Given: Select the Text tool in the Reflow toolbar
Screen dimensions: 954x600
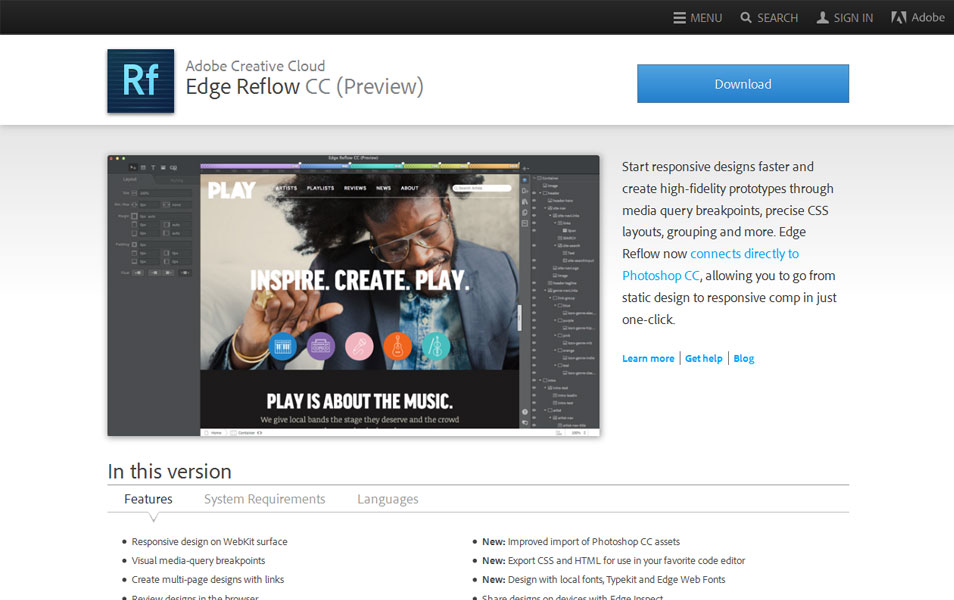Looking at the screenshot, I should [x=155, y=168].
